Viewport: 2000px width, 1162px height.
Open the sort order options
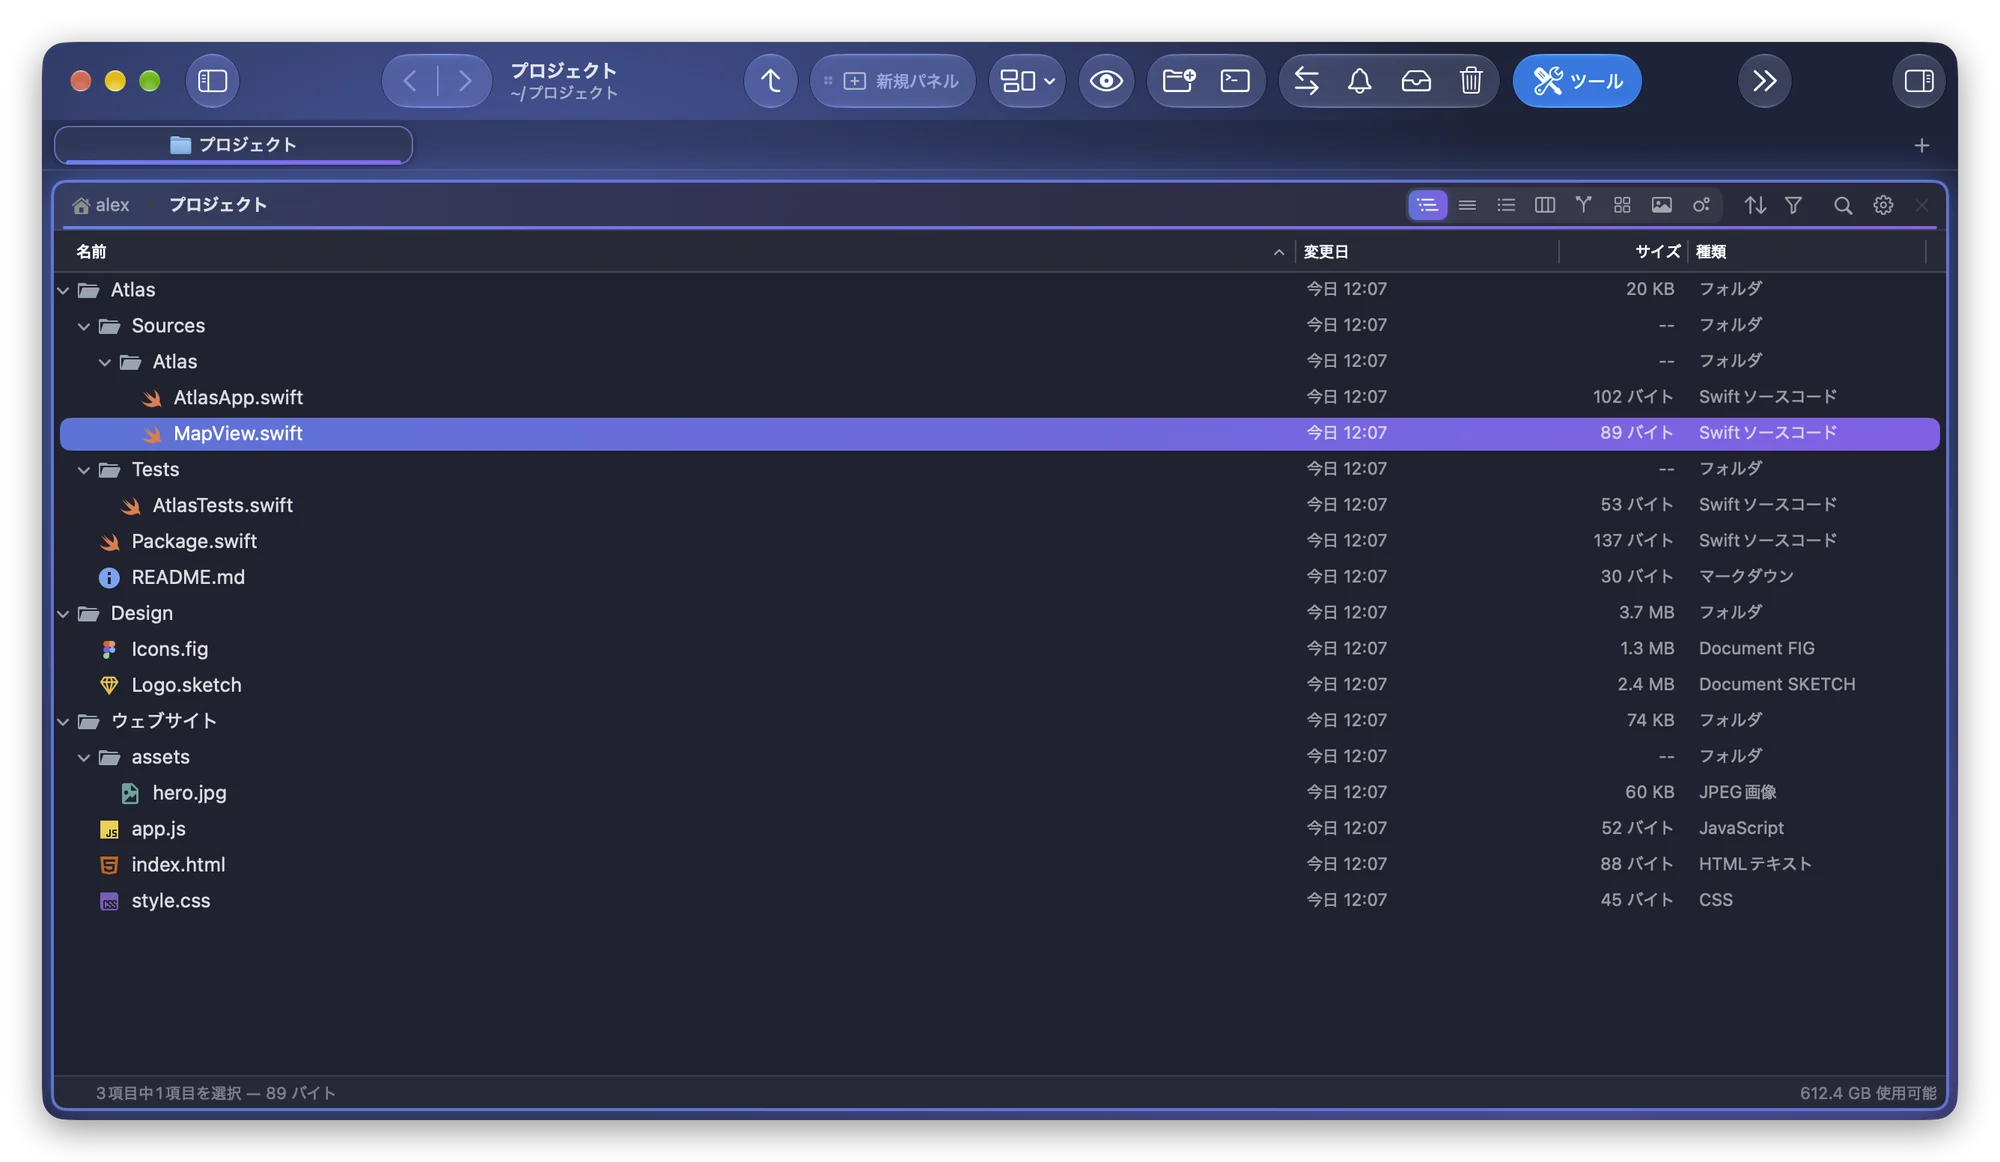tap(1755, 205)
